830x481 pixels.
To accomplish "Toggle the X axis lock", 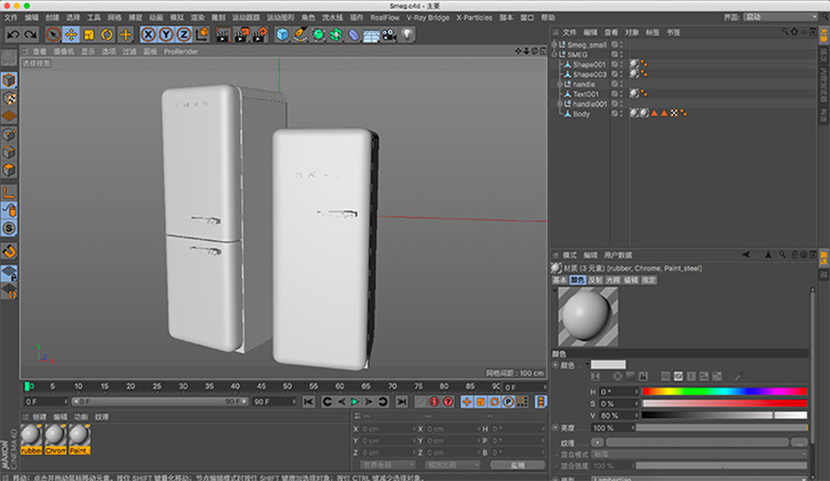I will [148, 35].
